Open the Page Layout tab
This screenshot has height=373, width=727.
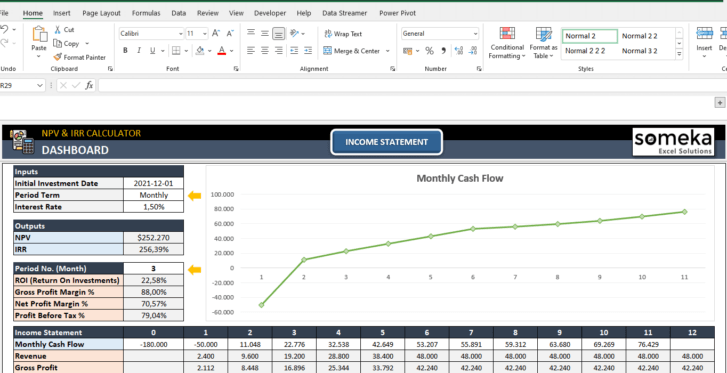click(102, 13)
